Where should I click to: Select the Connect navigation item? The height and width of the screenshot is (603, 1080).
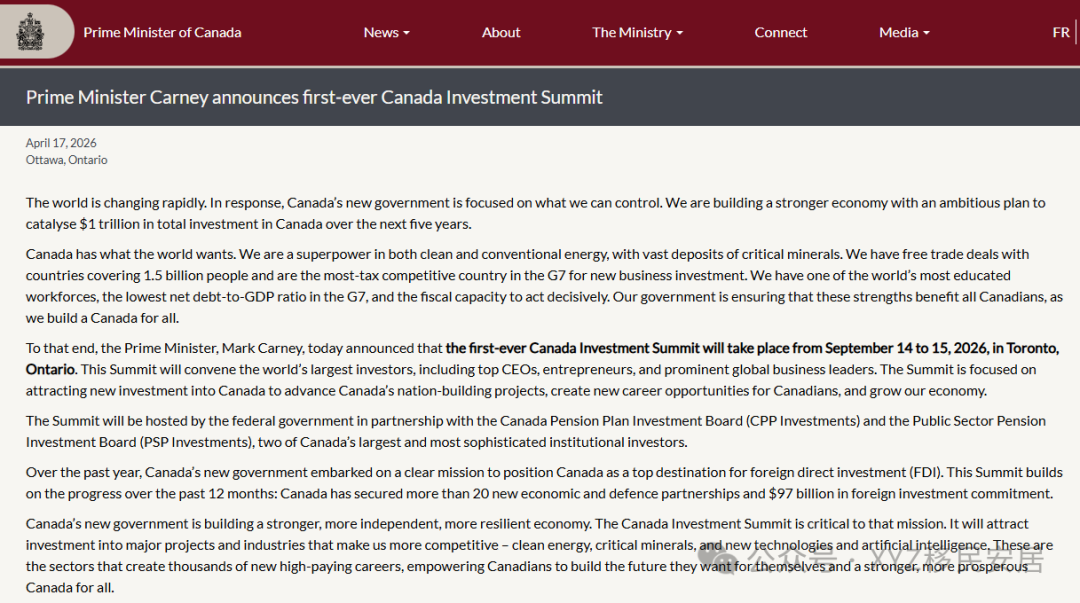click(781, 32)
